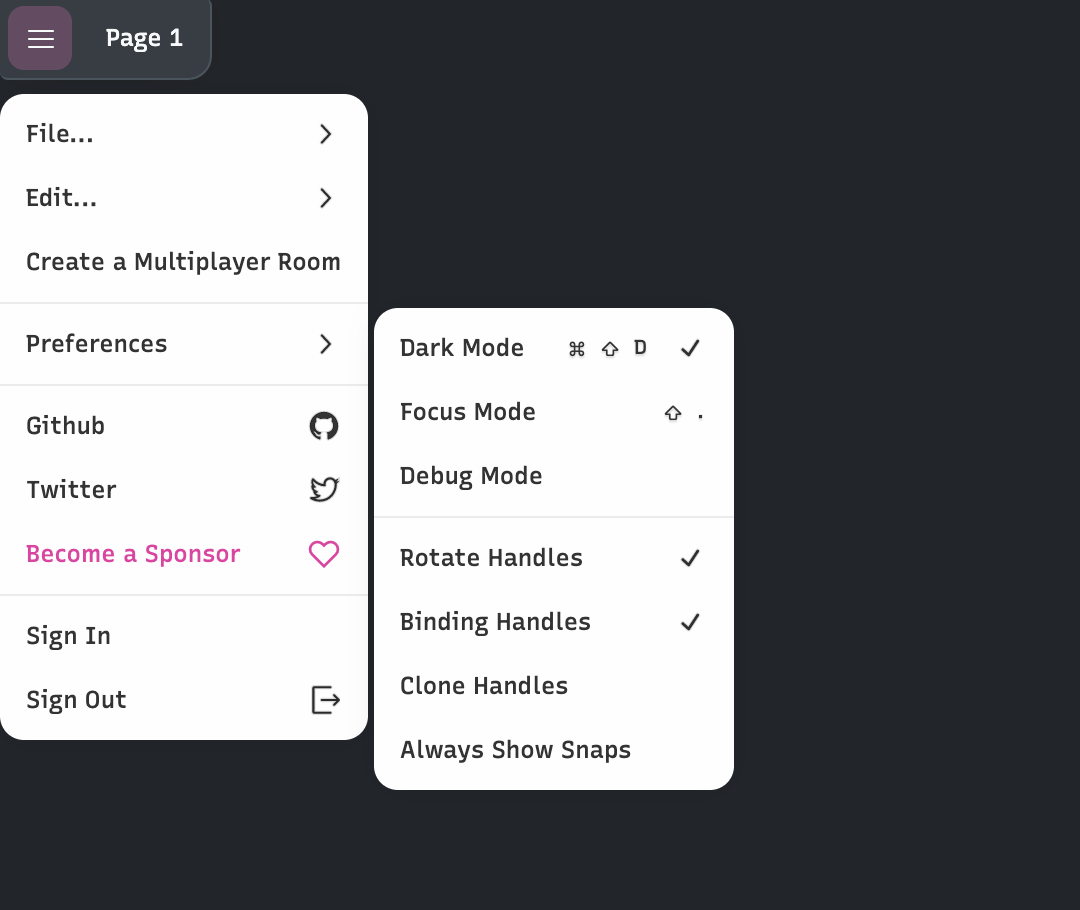The image size is (1080, 910).
Task: Enable Clone Handles
Action: click(484, 686)
